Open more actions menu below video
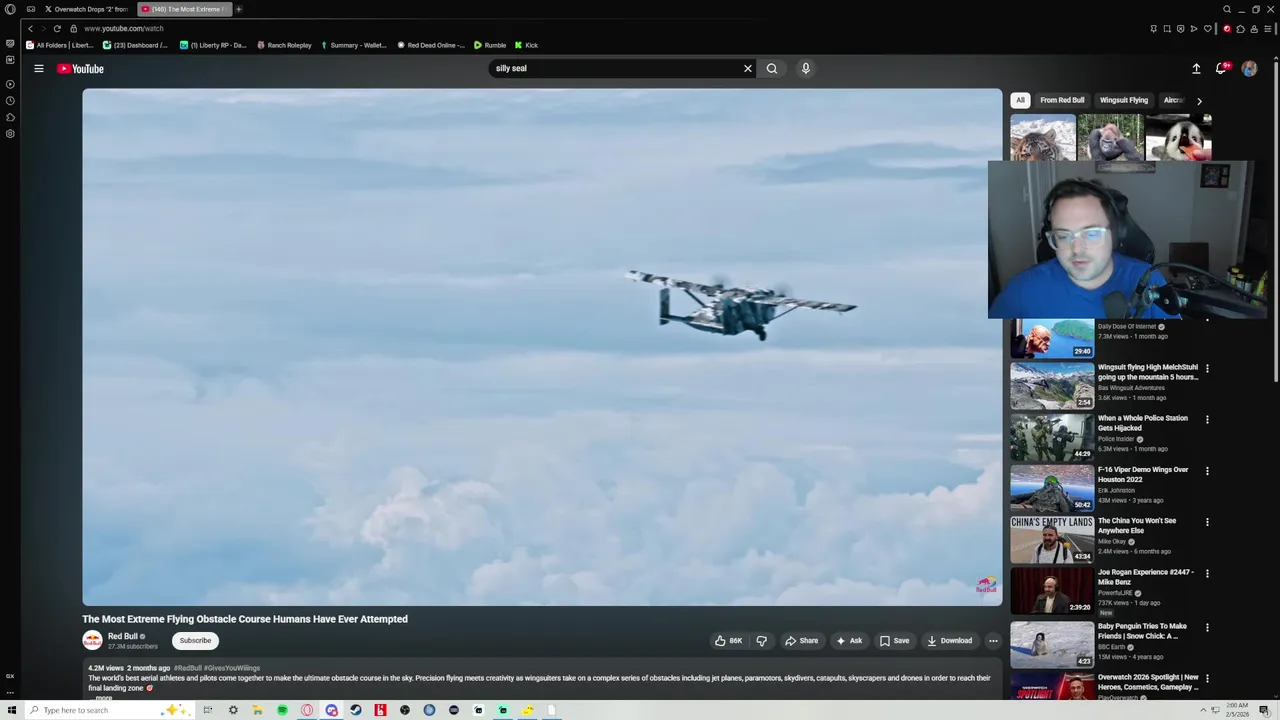 (993, 641)
